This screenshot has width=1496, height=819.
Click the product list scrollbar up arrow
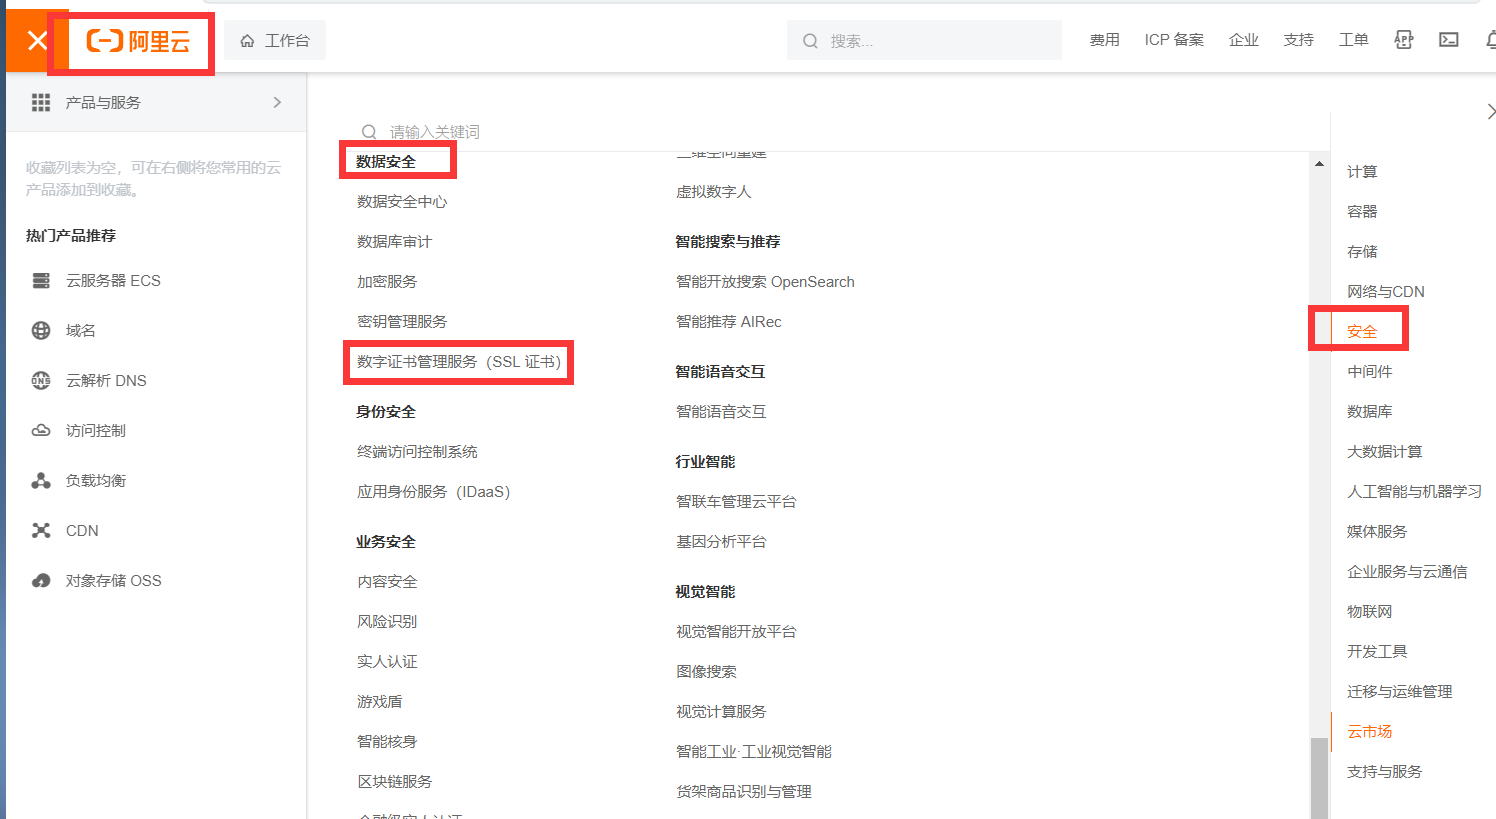pos(1319,163)
